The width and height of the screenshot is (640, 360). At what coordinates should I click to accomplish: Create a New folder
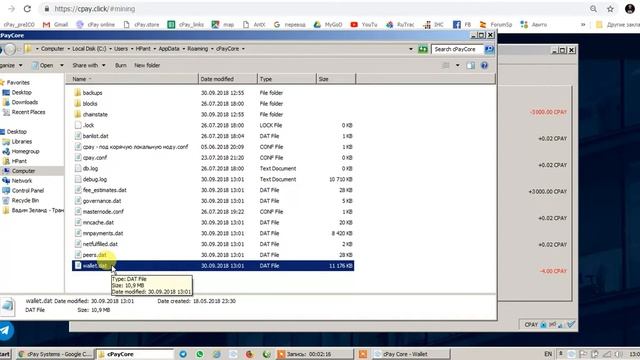coord(147,65)
